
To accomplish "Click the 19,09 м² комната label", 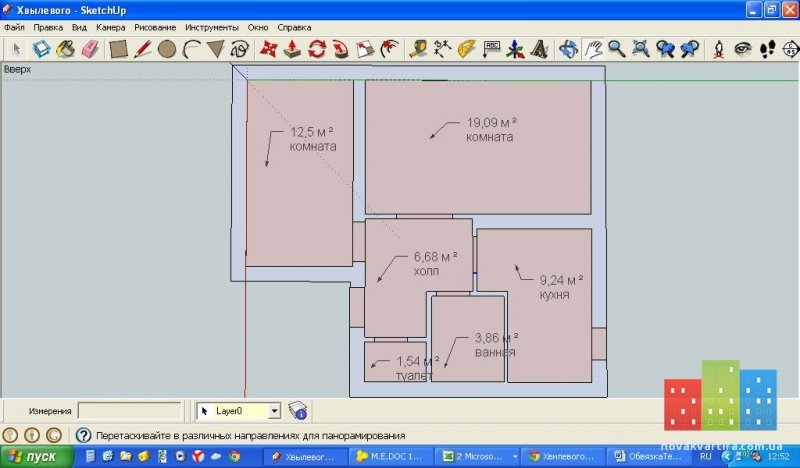I will click(x=491, y=130).
